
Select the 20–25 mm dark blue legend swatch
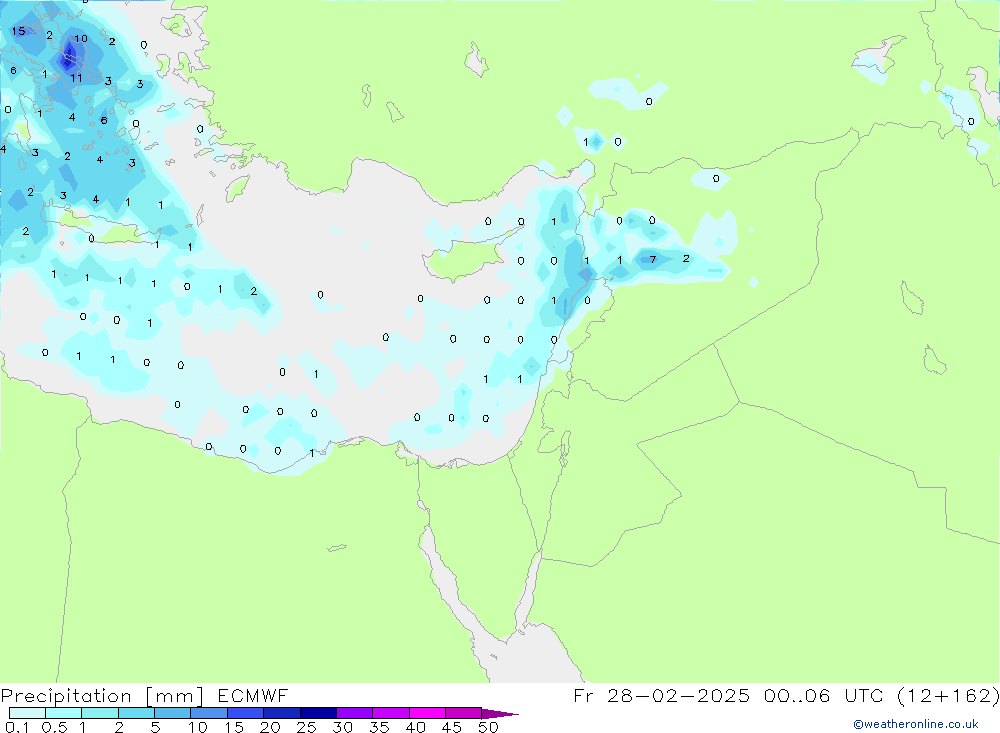pos(281,713)
